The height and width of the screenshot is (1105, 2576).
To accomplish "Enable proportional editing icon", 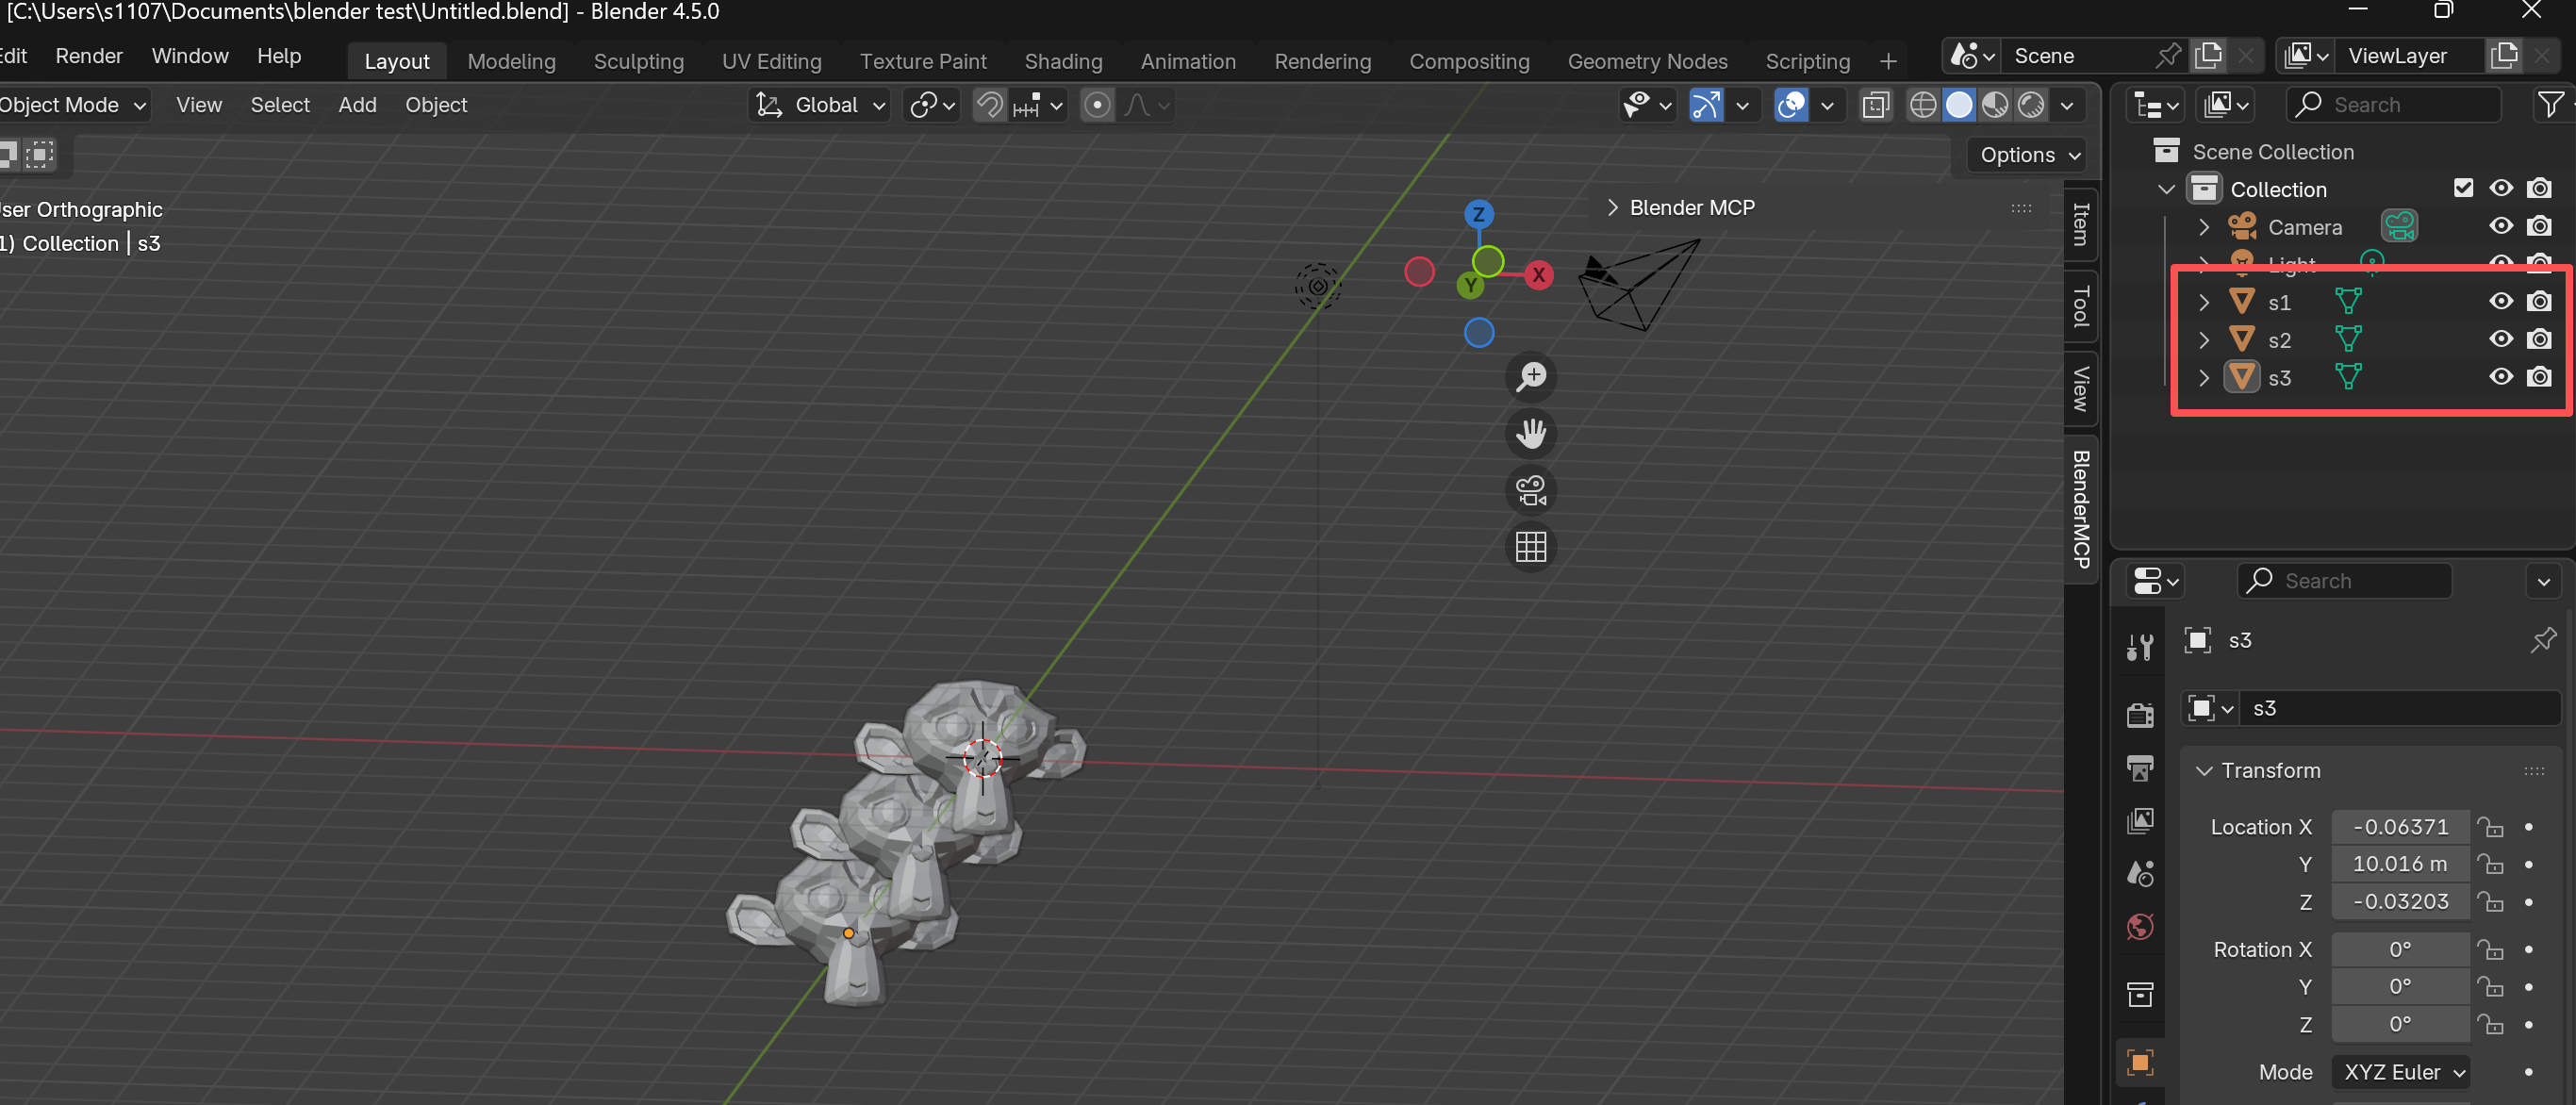I will [1097, 105].
